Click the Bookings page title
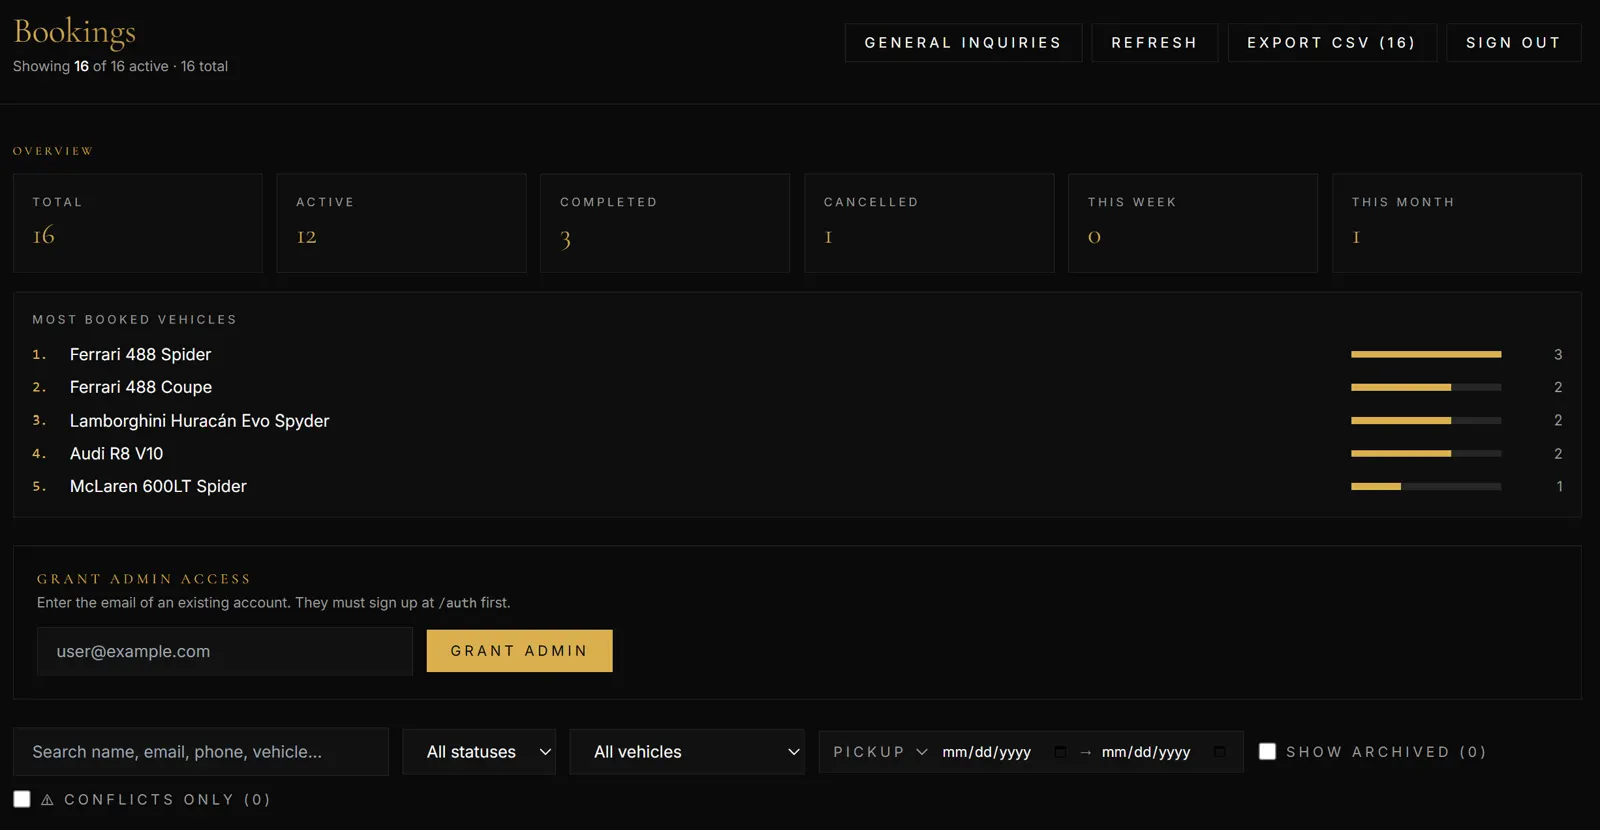1600x830 pixels. click(x=75, y=33)
